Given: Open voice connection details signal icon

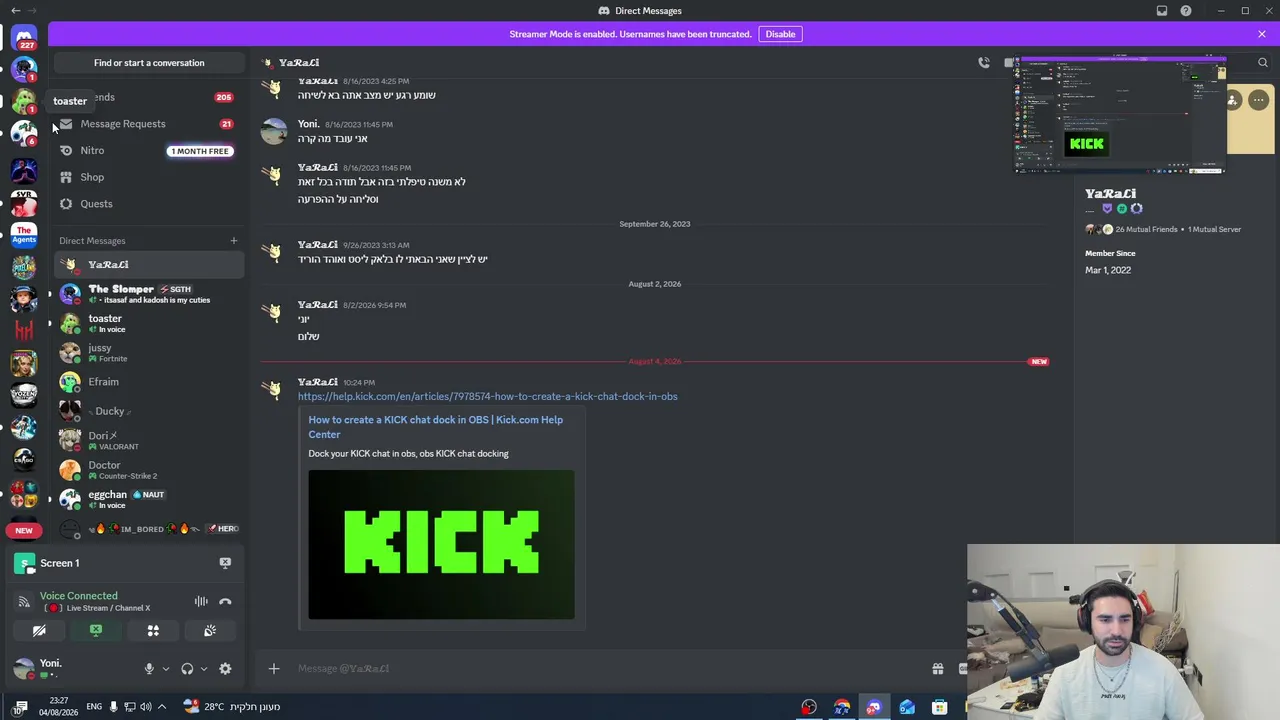Looking at the screenshot, I should click(x=24, y=602).
